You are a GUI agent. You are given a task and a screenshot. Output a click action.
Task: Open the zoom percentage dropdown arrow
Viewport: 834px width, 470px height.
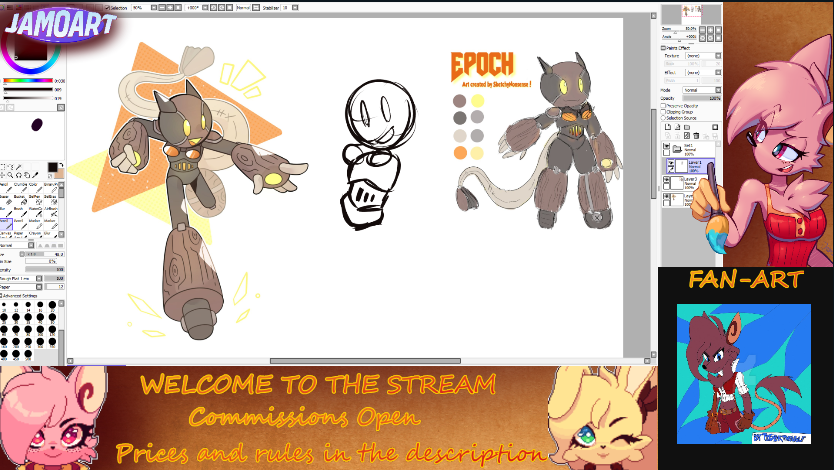[154, 8]
